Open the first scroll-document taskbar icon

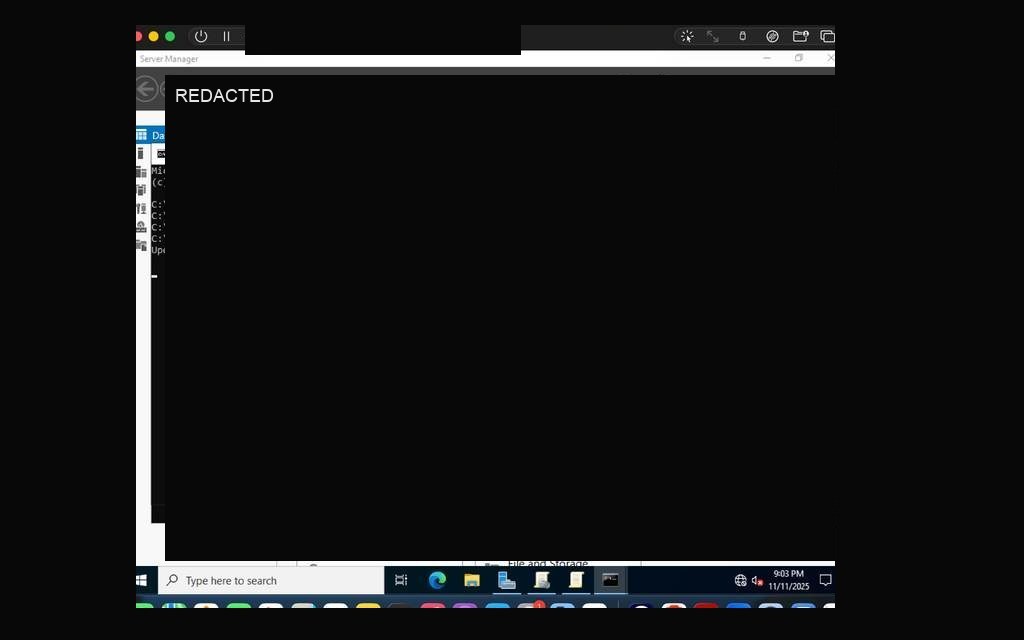pos(541,580)
